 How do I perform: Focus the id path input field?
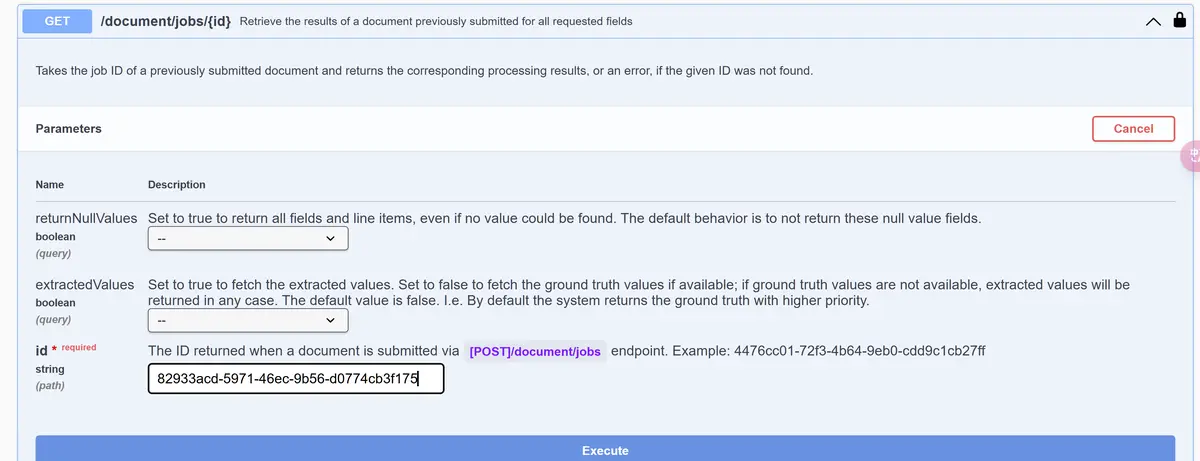click(x=296, y=379)
